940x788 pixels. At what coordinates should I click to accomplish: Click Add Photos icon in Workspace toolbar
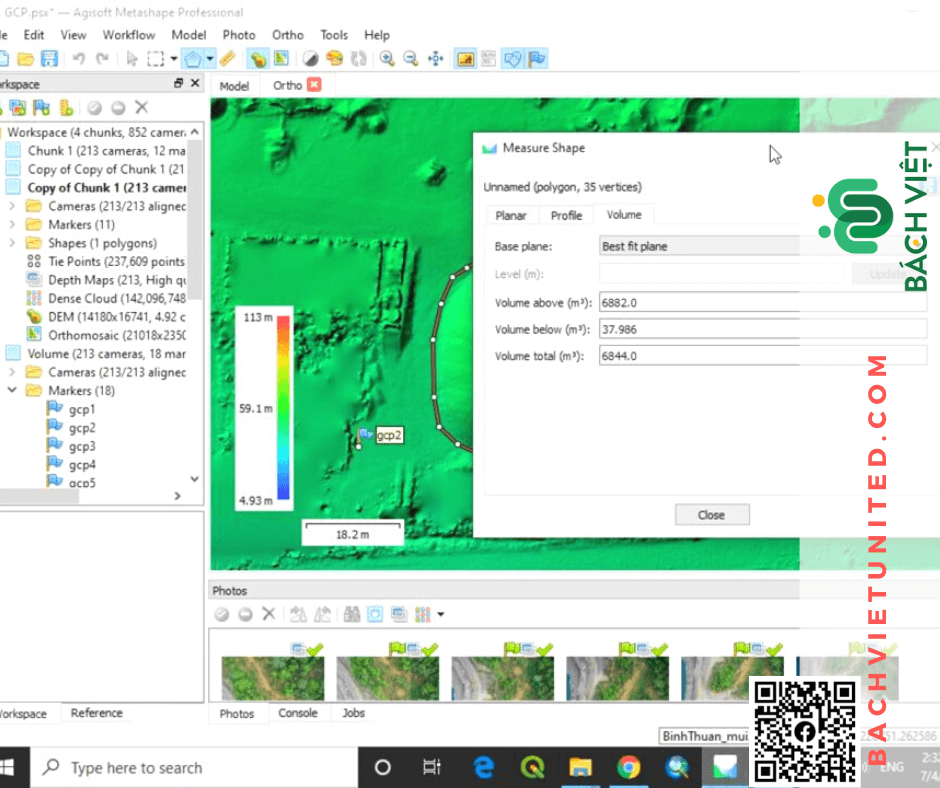tap(18, 108)
